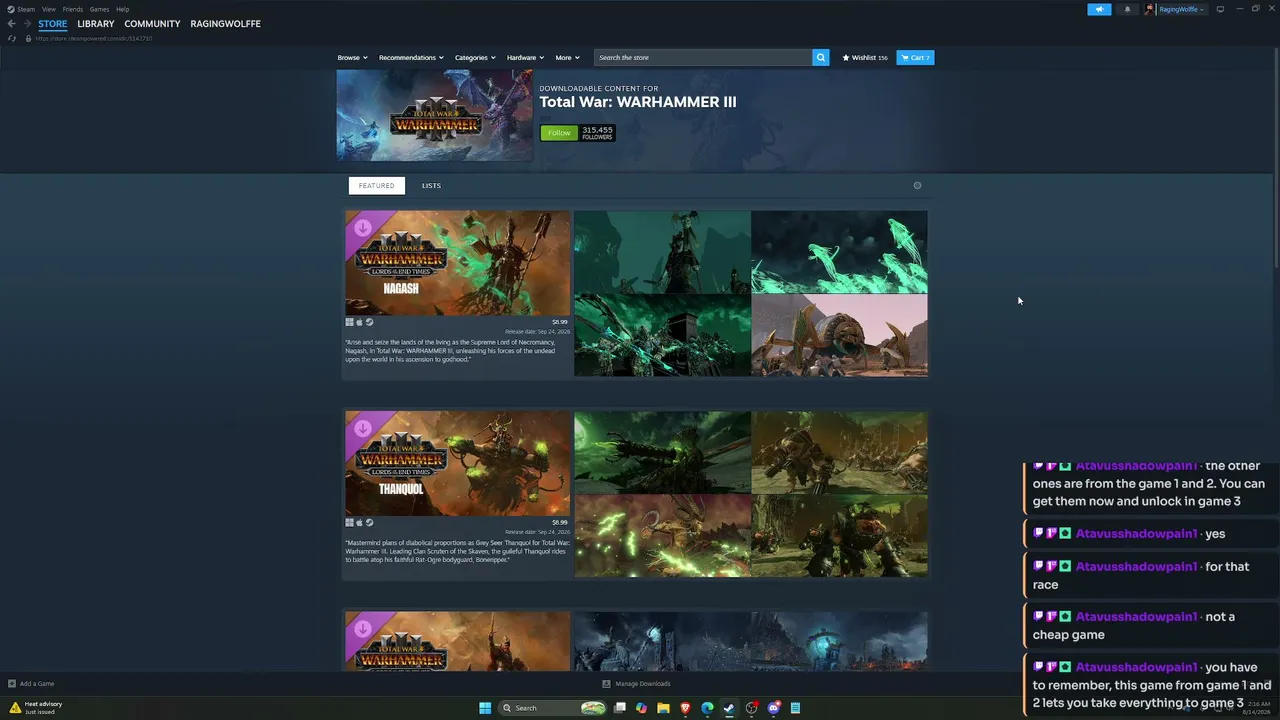Open Task View in the taskbar
This screenshot has height=720, width=1280.
pyautogui.click(x=620, y=708)
